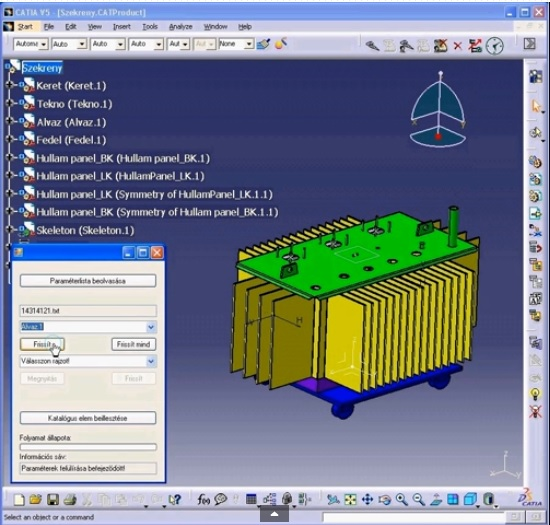Viewport: 550px width, 525px height.
Task: Click the 'Folyamat állapota' progress bar
Action: (88, 447)
